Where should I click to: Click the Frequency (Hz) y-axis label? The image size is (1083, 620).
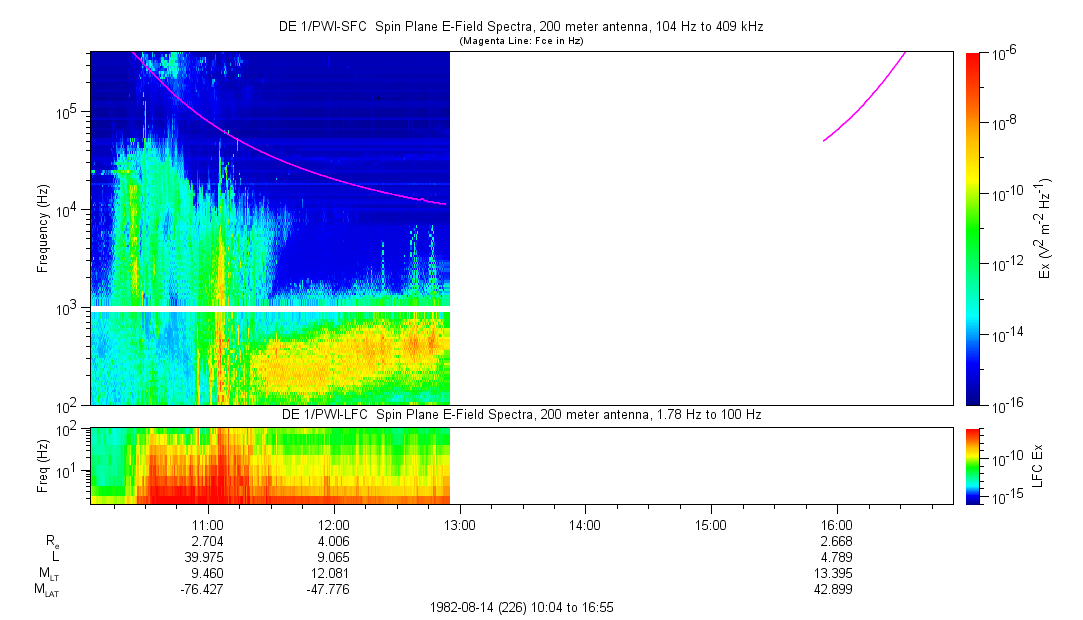(43, 228)
